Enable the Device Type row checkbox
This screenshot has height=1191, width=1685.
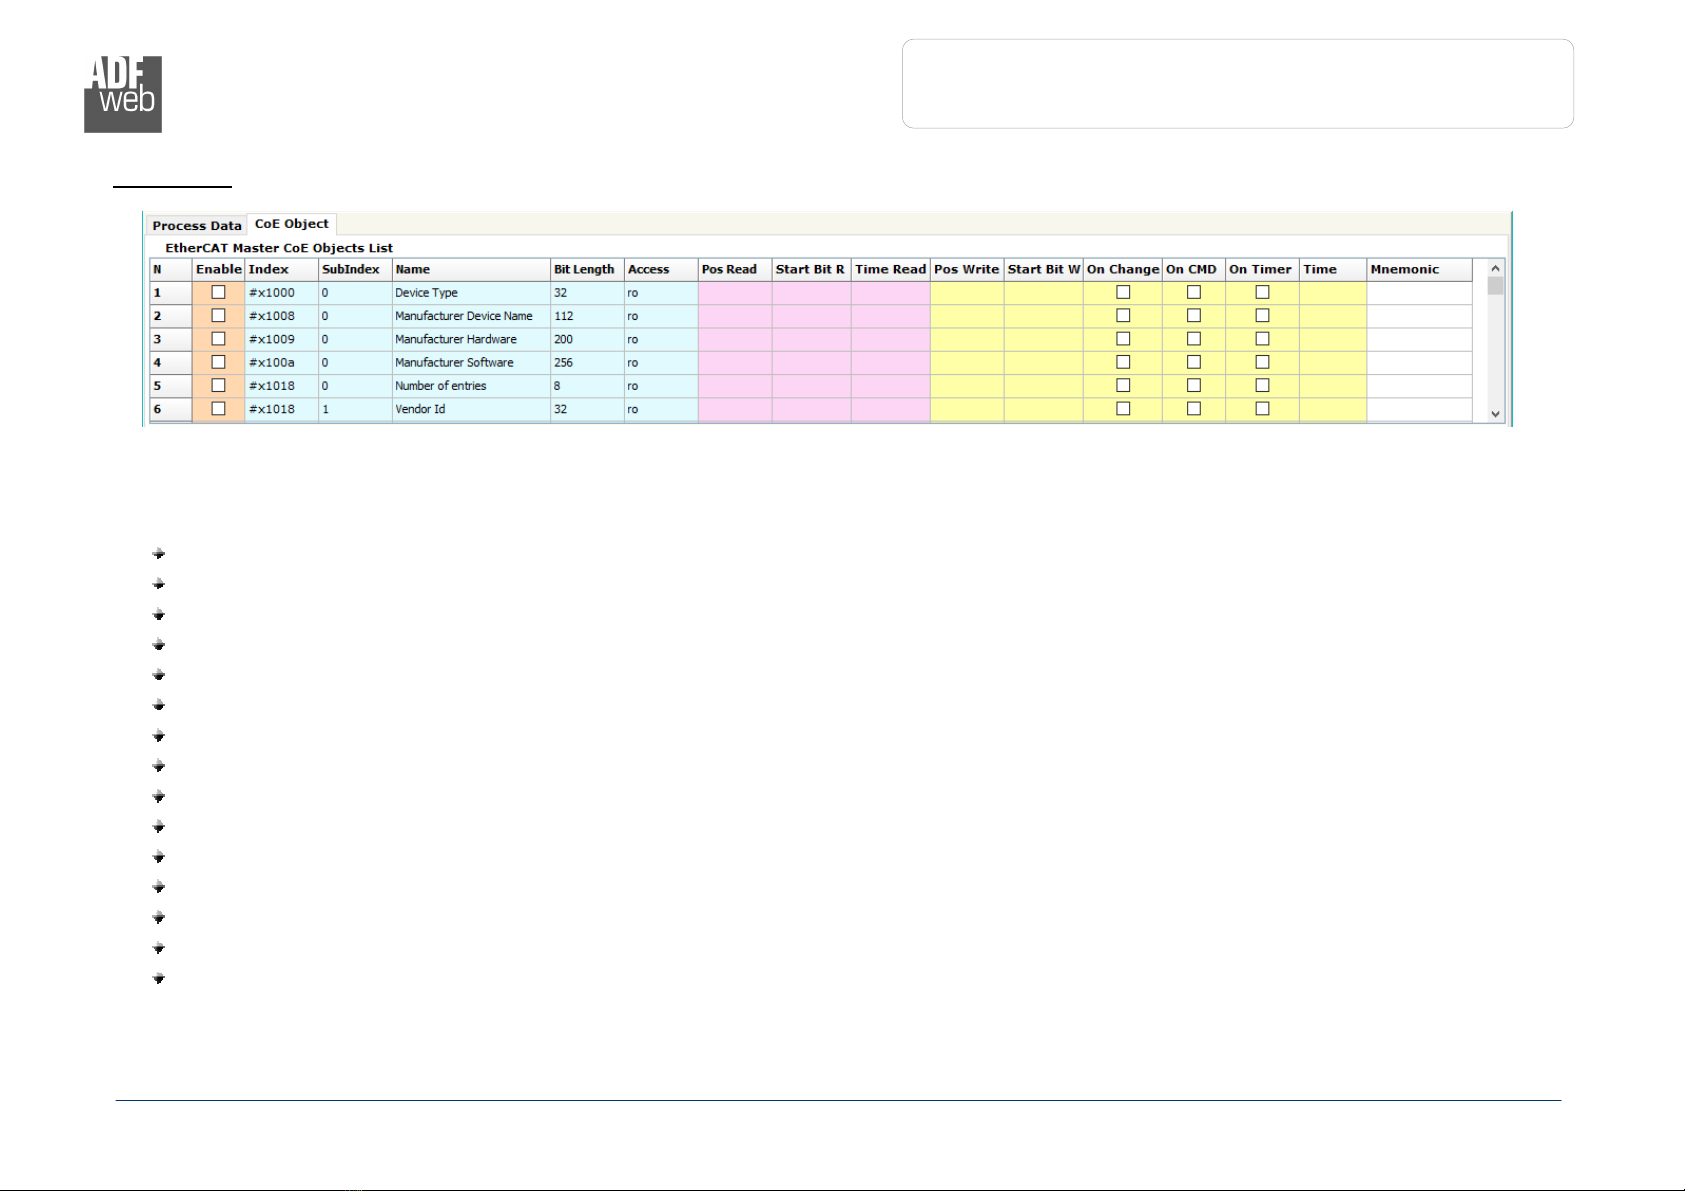218,293
